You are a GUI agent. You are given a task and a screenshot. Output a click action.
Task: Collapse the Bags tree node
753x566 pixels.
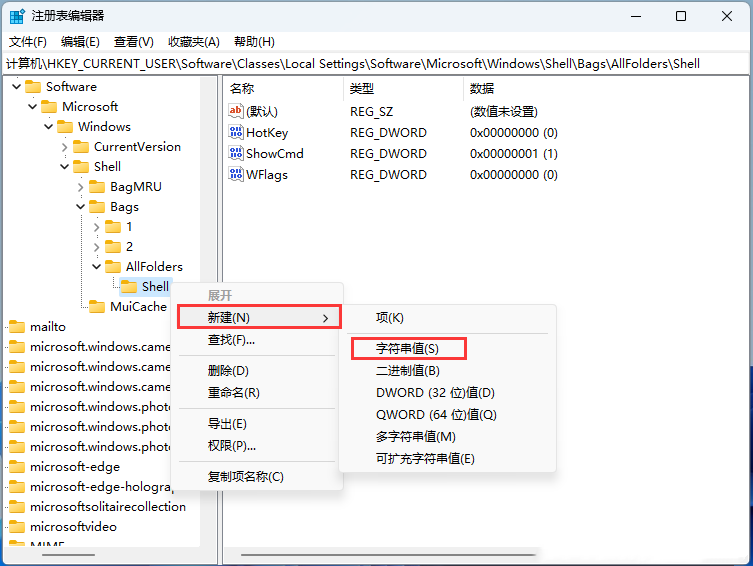pos(81,207)
